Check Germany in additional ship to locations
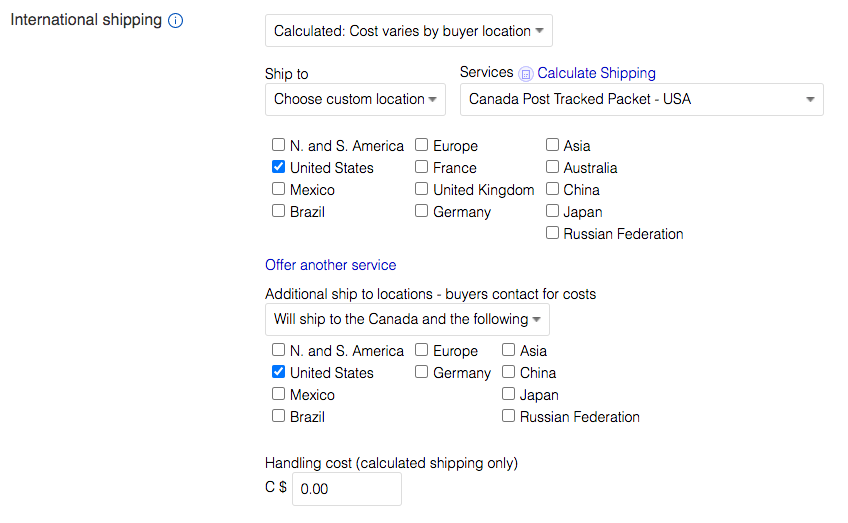This screenshot has width=848, height=523. (421, 372)
